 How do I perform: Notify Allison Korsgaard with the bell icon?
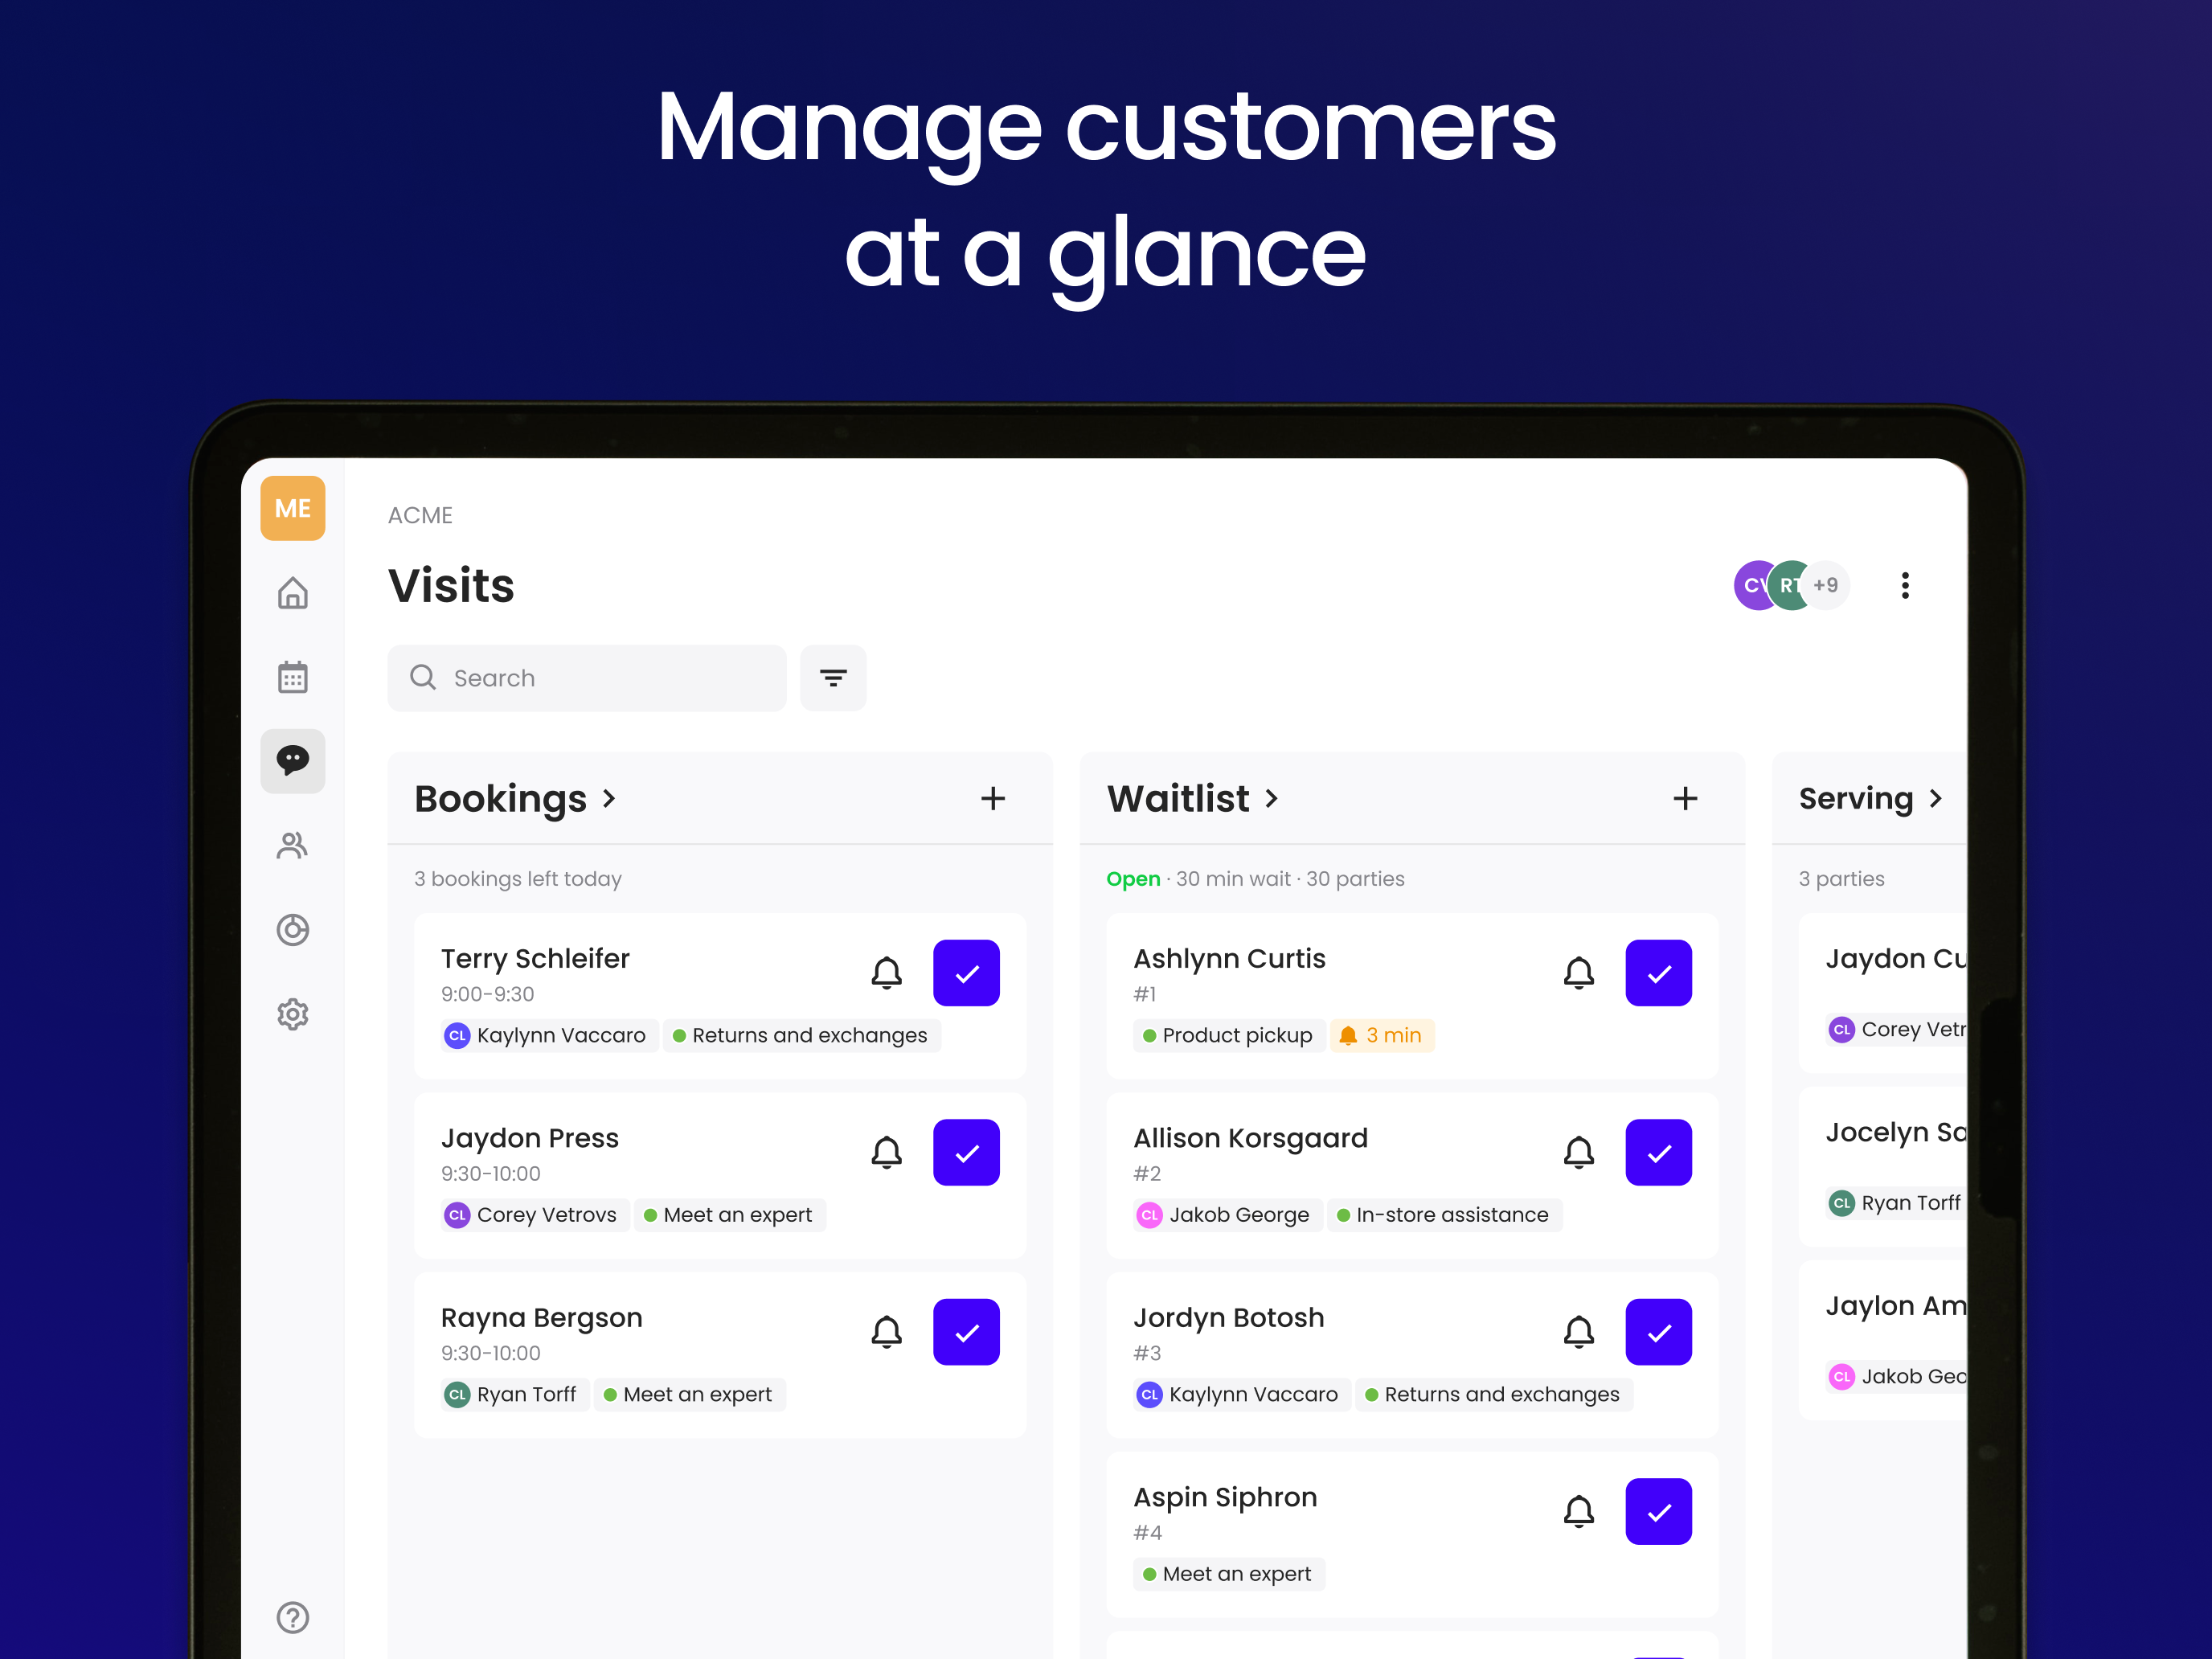click(x=1578, y=1152)
